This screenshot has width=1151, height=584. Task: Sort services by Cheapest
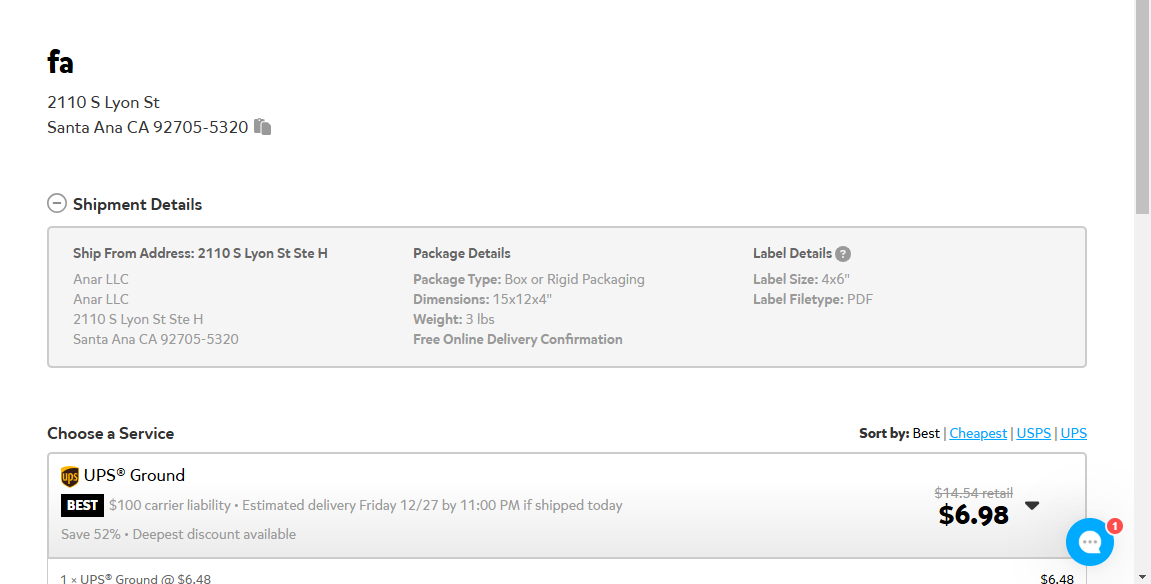click(978, 433)
